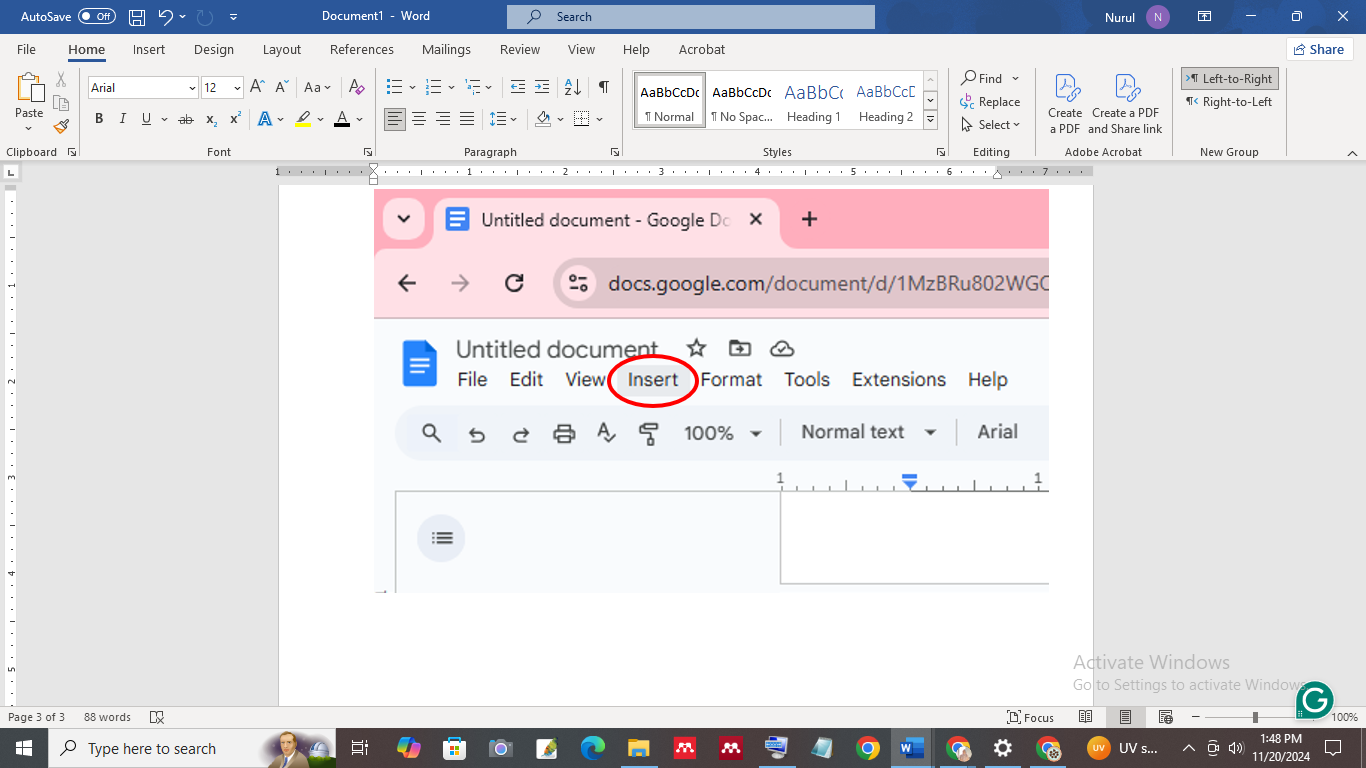This screenshot has height=768, width=1366.
Task: Open the Acrobat tab
Action: (x=702, y=49)
